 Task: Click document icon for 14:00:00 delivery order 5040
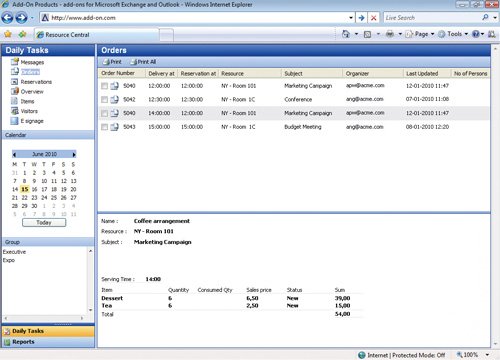(114, 113)
